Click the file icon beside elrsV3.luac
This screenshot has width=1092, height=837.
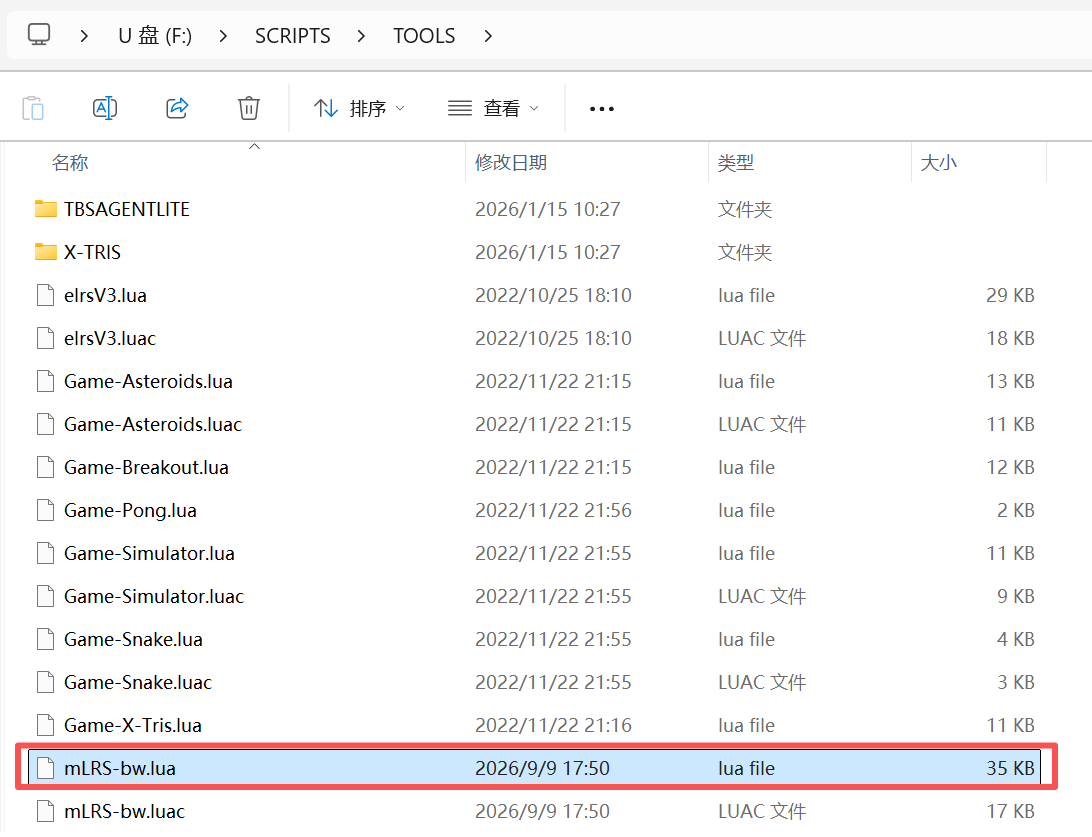(x=45, y=338)
